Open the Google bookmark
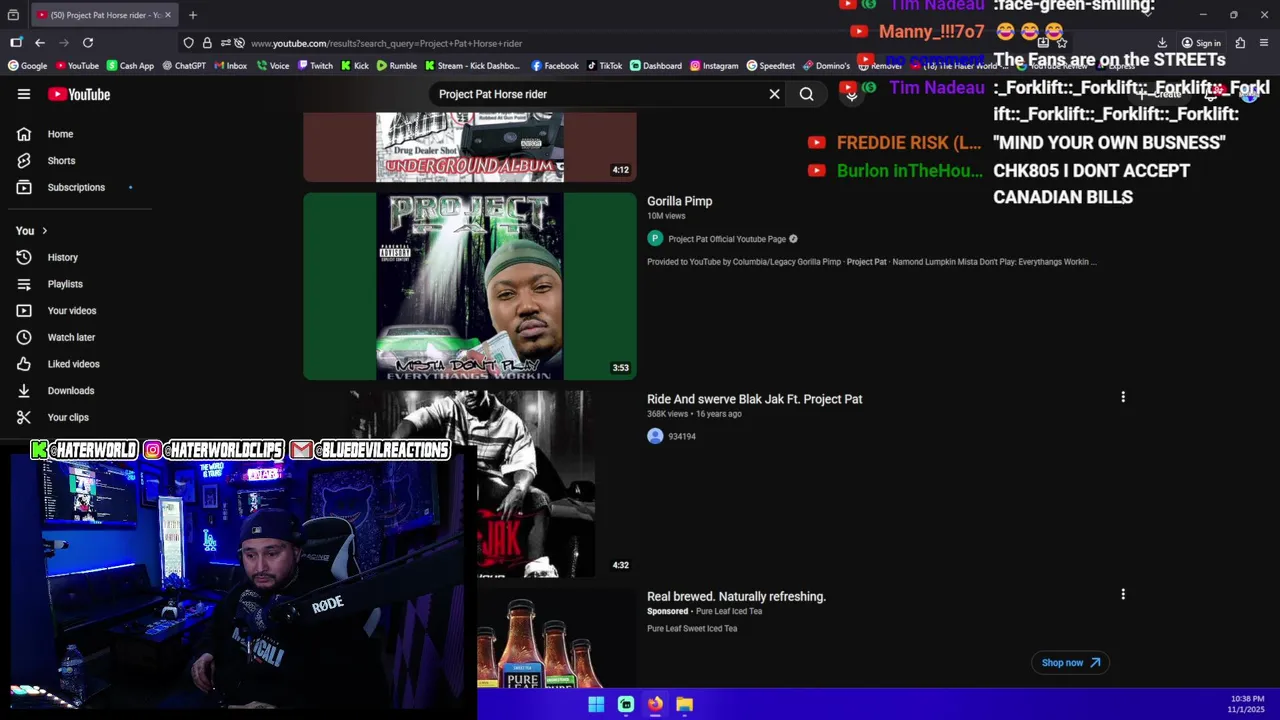This screenshot has width=1280, height=720. 28,66
